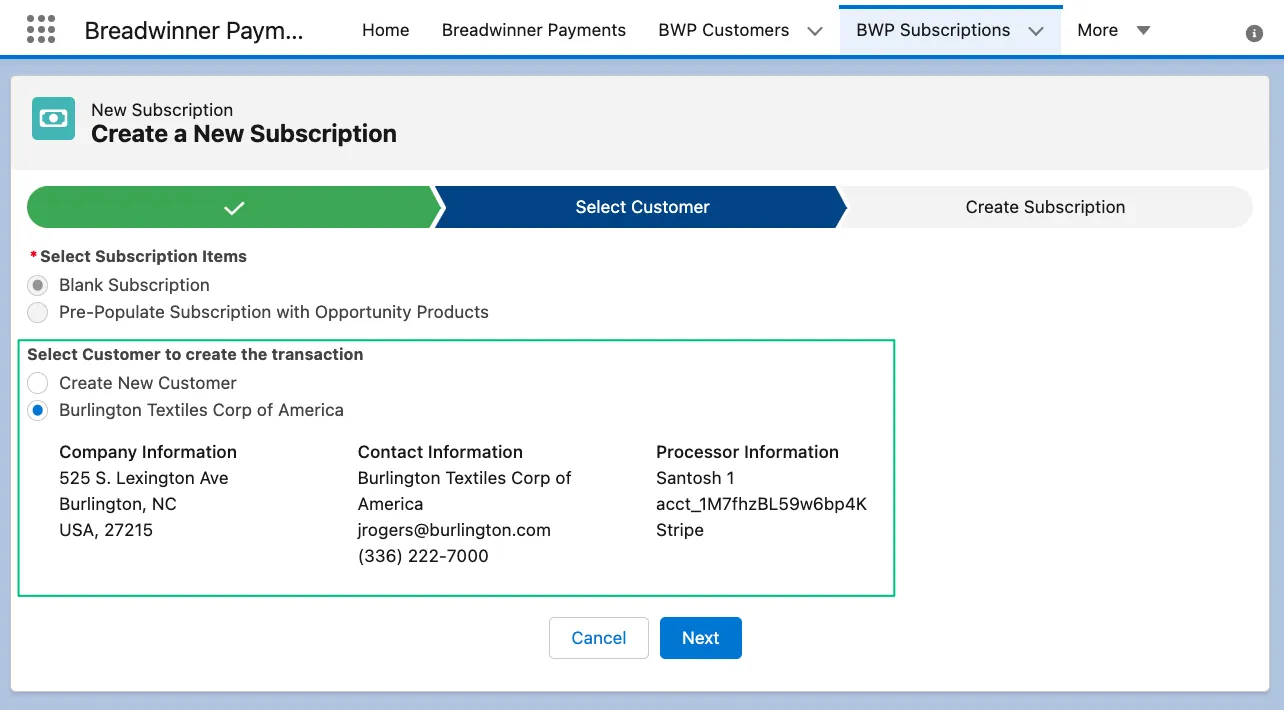Viewport: 1284px width, 710px height.
Task: Click the Breadwinner Paym... app name
Action: pyautogui.click(x=194, y=31)
